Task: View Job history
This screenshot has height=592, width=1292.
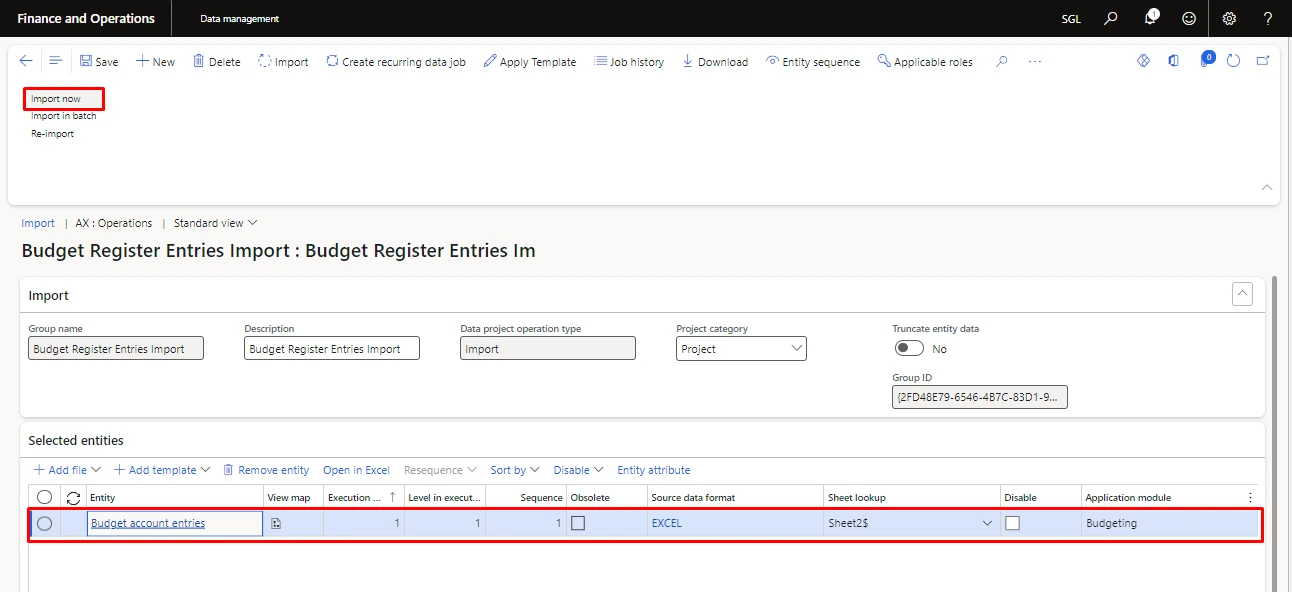Action: [629, 61]
